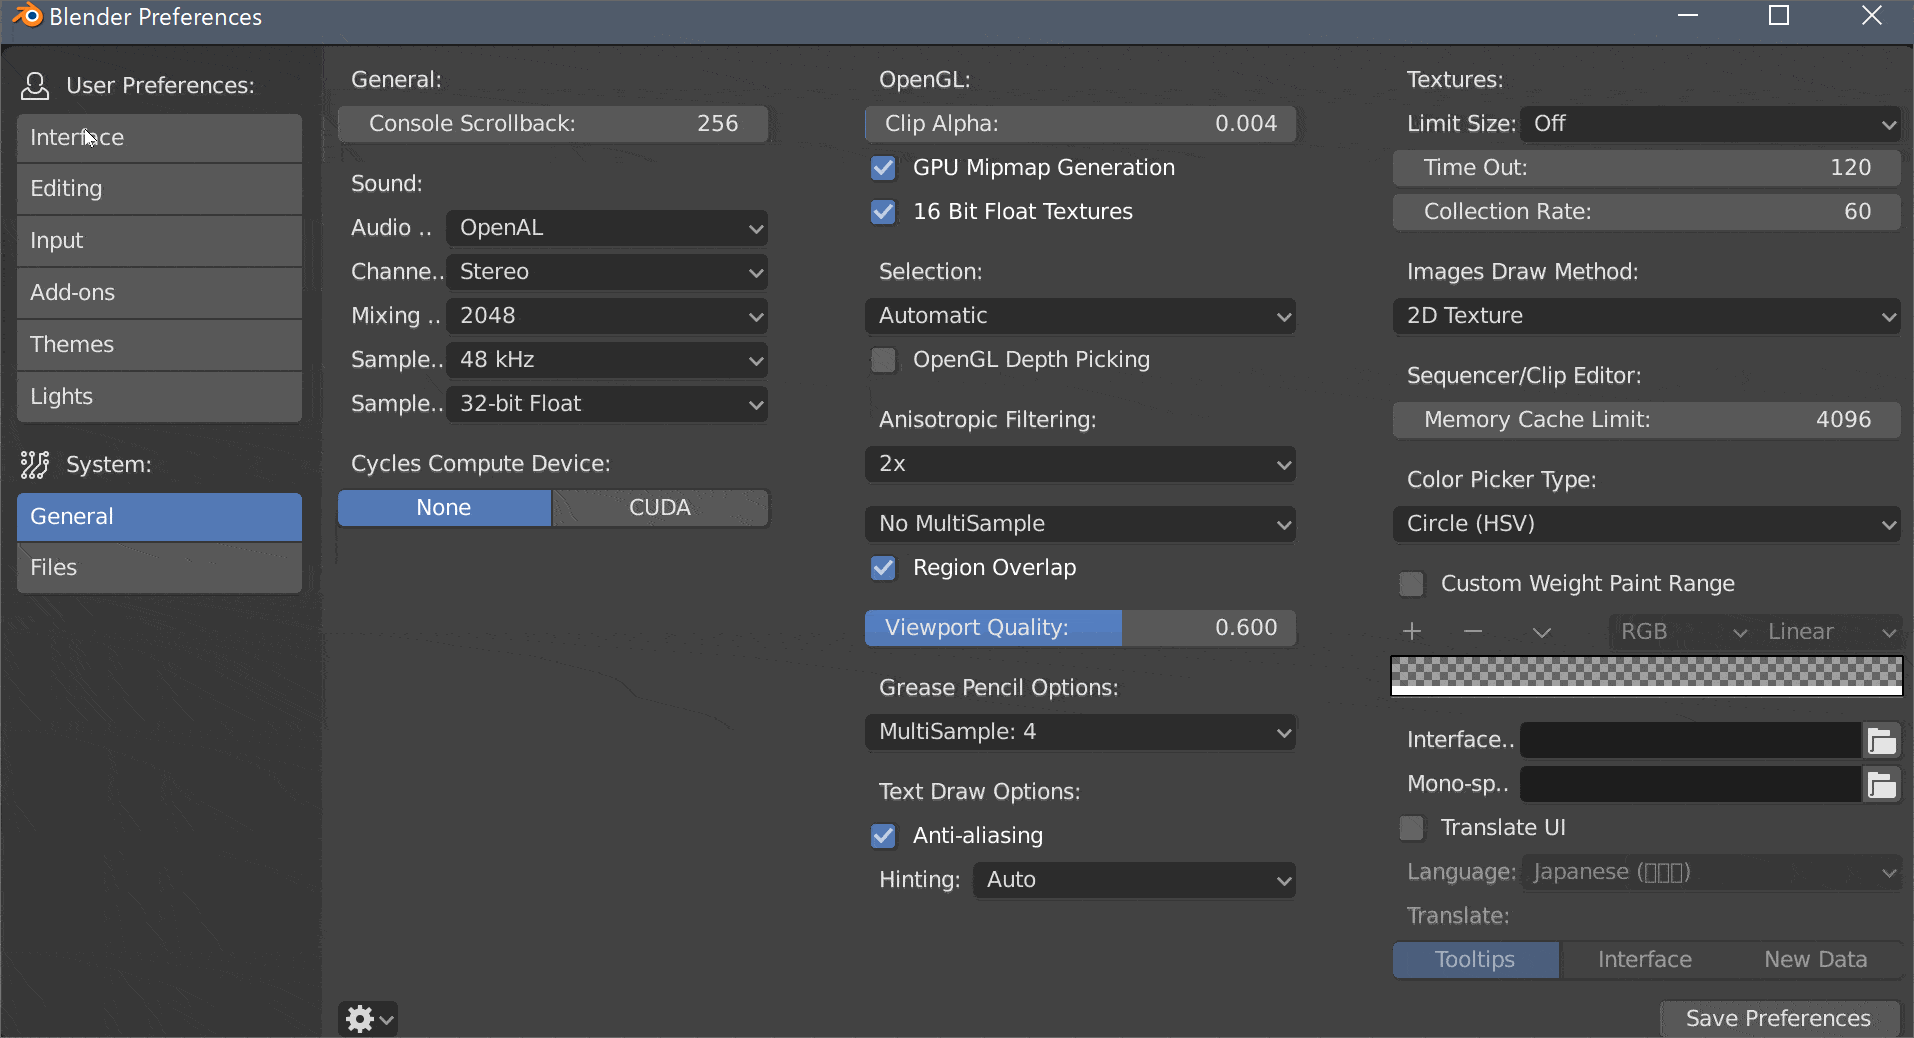Screen dimensions: 1914x1038
Task: Toggle Interface translation button
Action: [1645, 960]
